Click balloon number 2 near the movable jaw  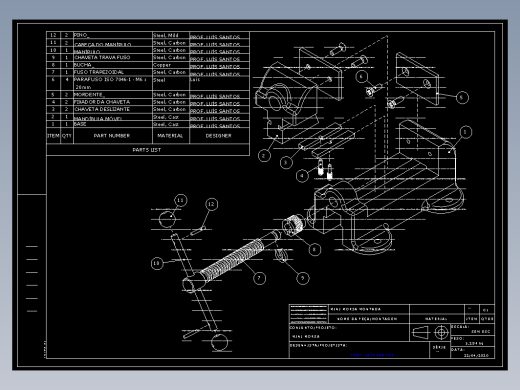tap(264, 155)
